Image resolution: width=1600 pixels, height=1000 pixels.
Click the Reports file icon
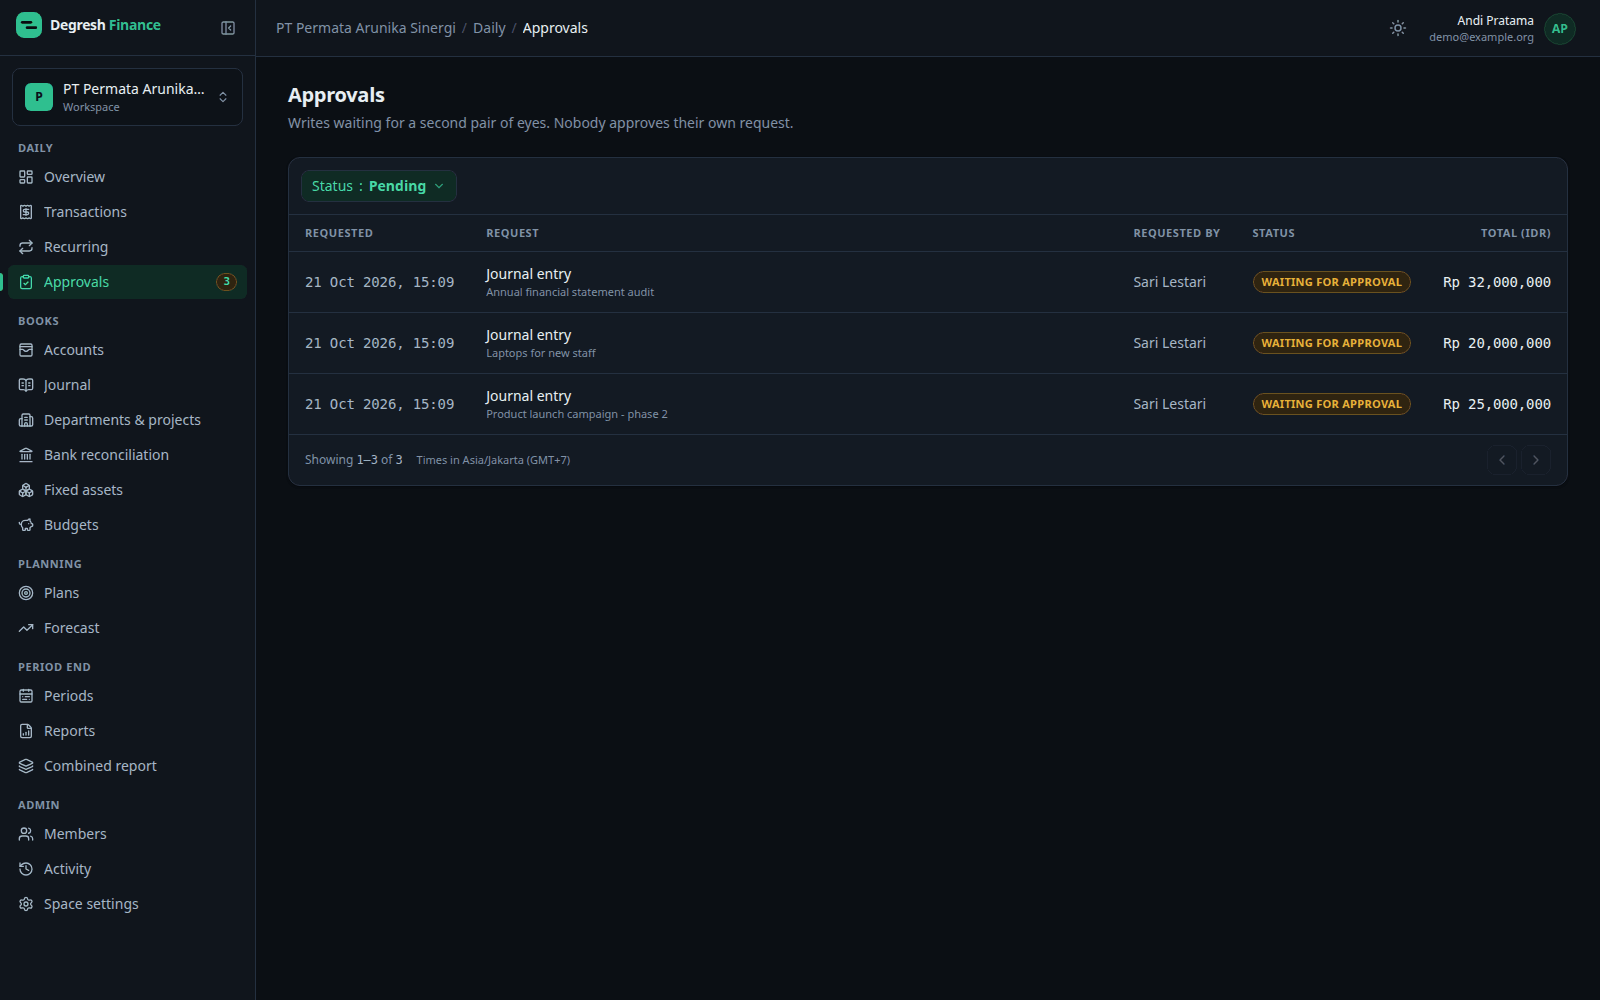pyautogui.click(x=26, y=731)
